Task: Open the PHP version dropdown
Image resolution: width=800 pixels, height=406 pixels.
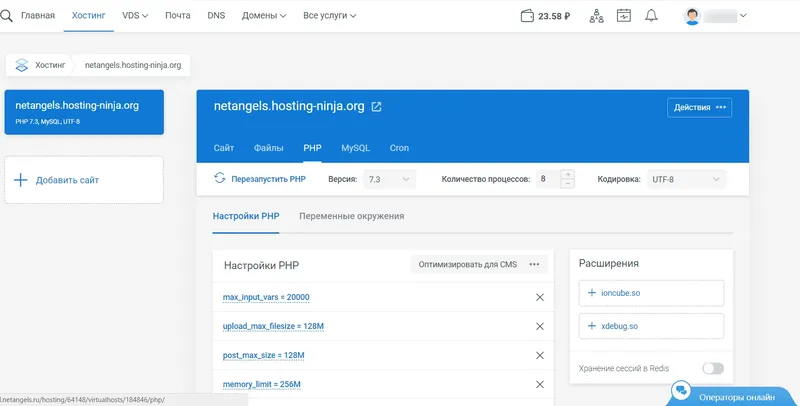Action: pos(389,180)
